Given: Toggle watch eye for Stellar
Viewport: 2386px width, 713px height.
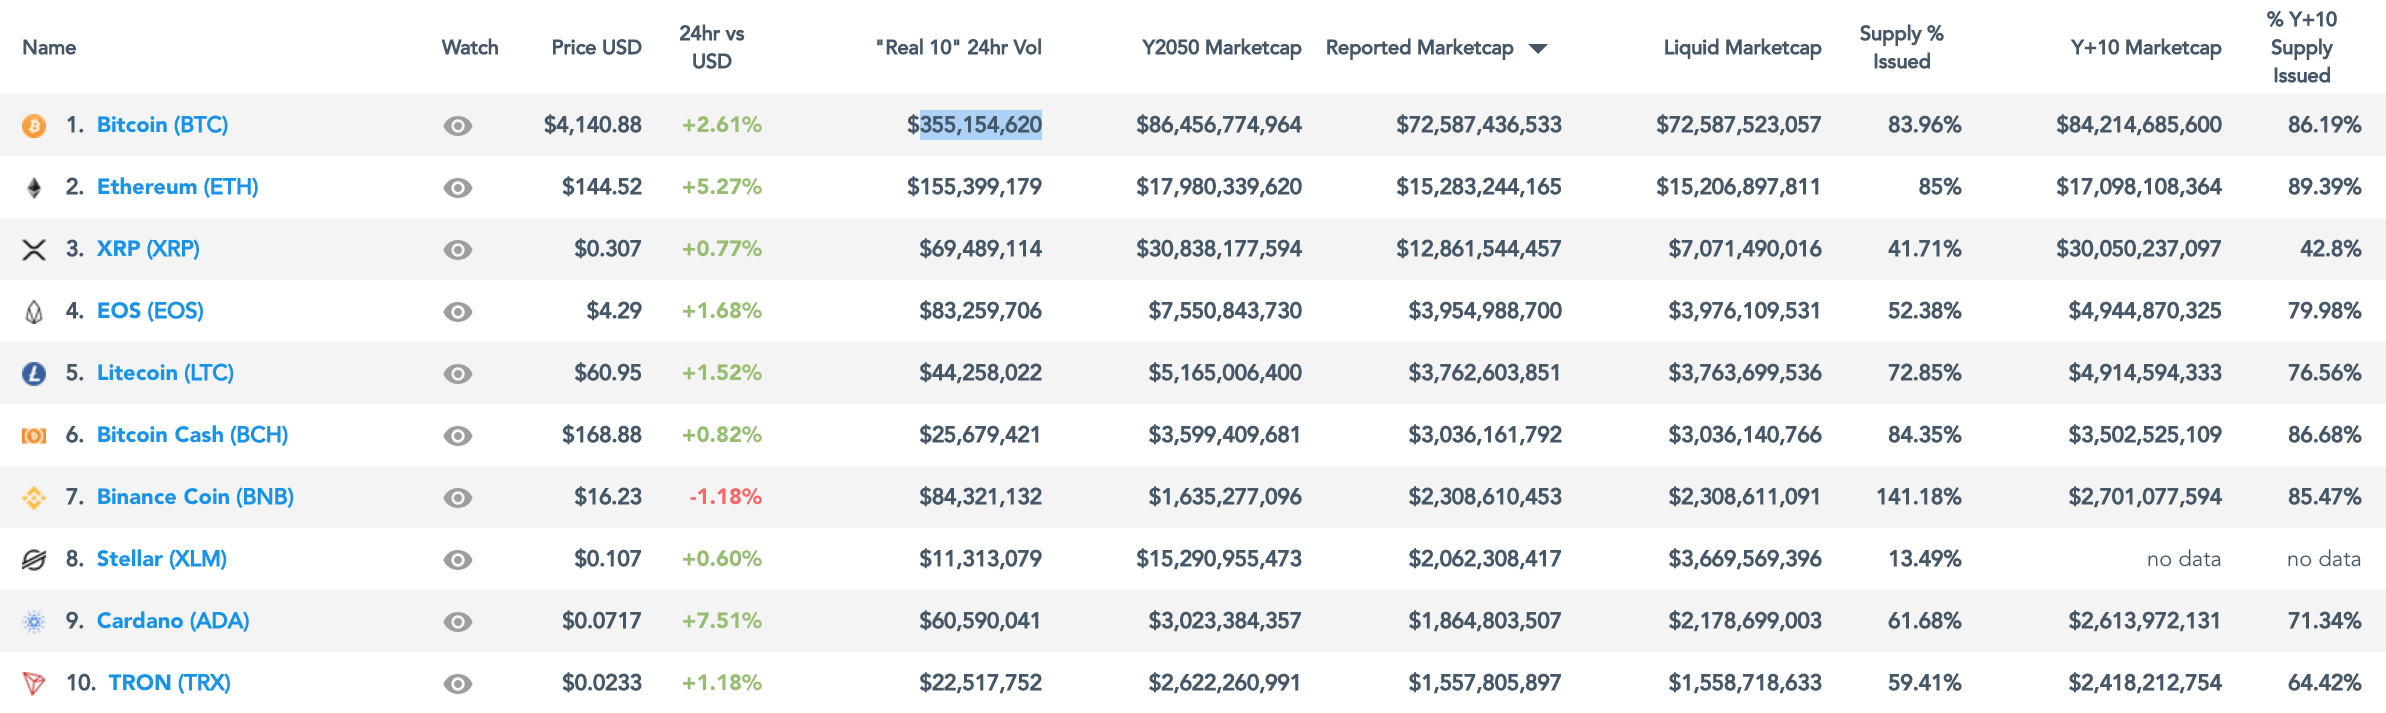Looking at the screenshot, I should tap(458, 560).
